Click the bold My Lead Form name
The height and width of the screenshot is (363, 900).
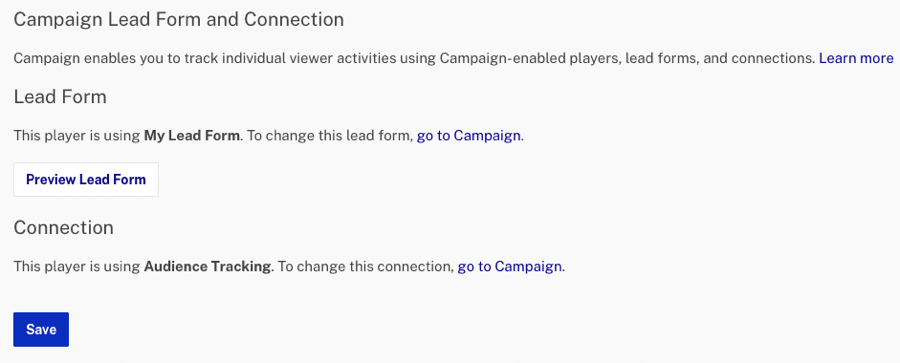pyautogui.click(x=192, y=136)
